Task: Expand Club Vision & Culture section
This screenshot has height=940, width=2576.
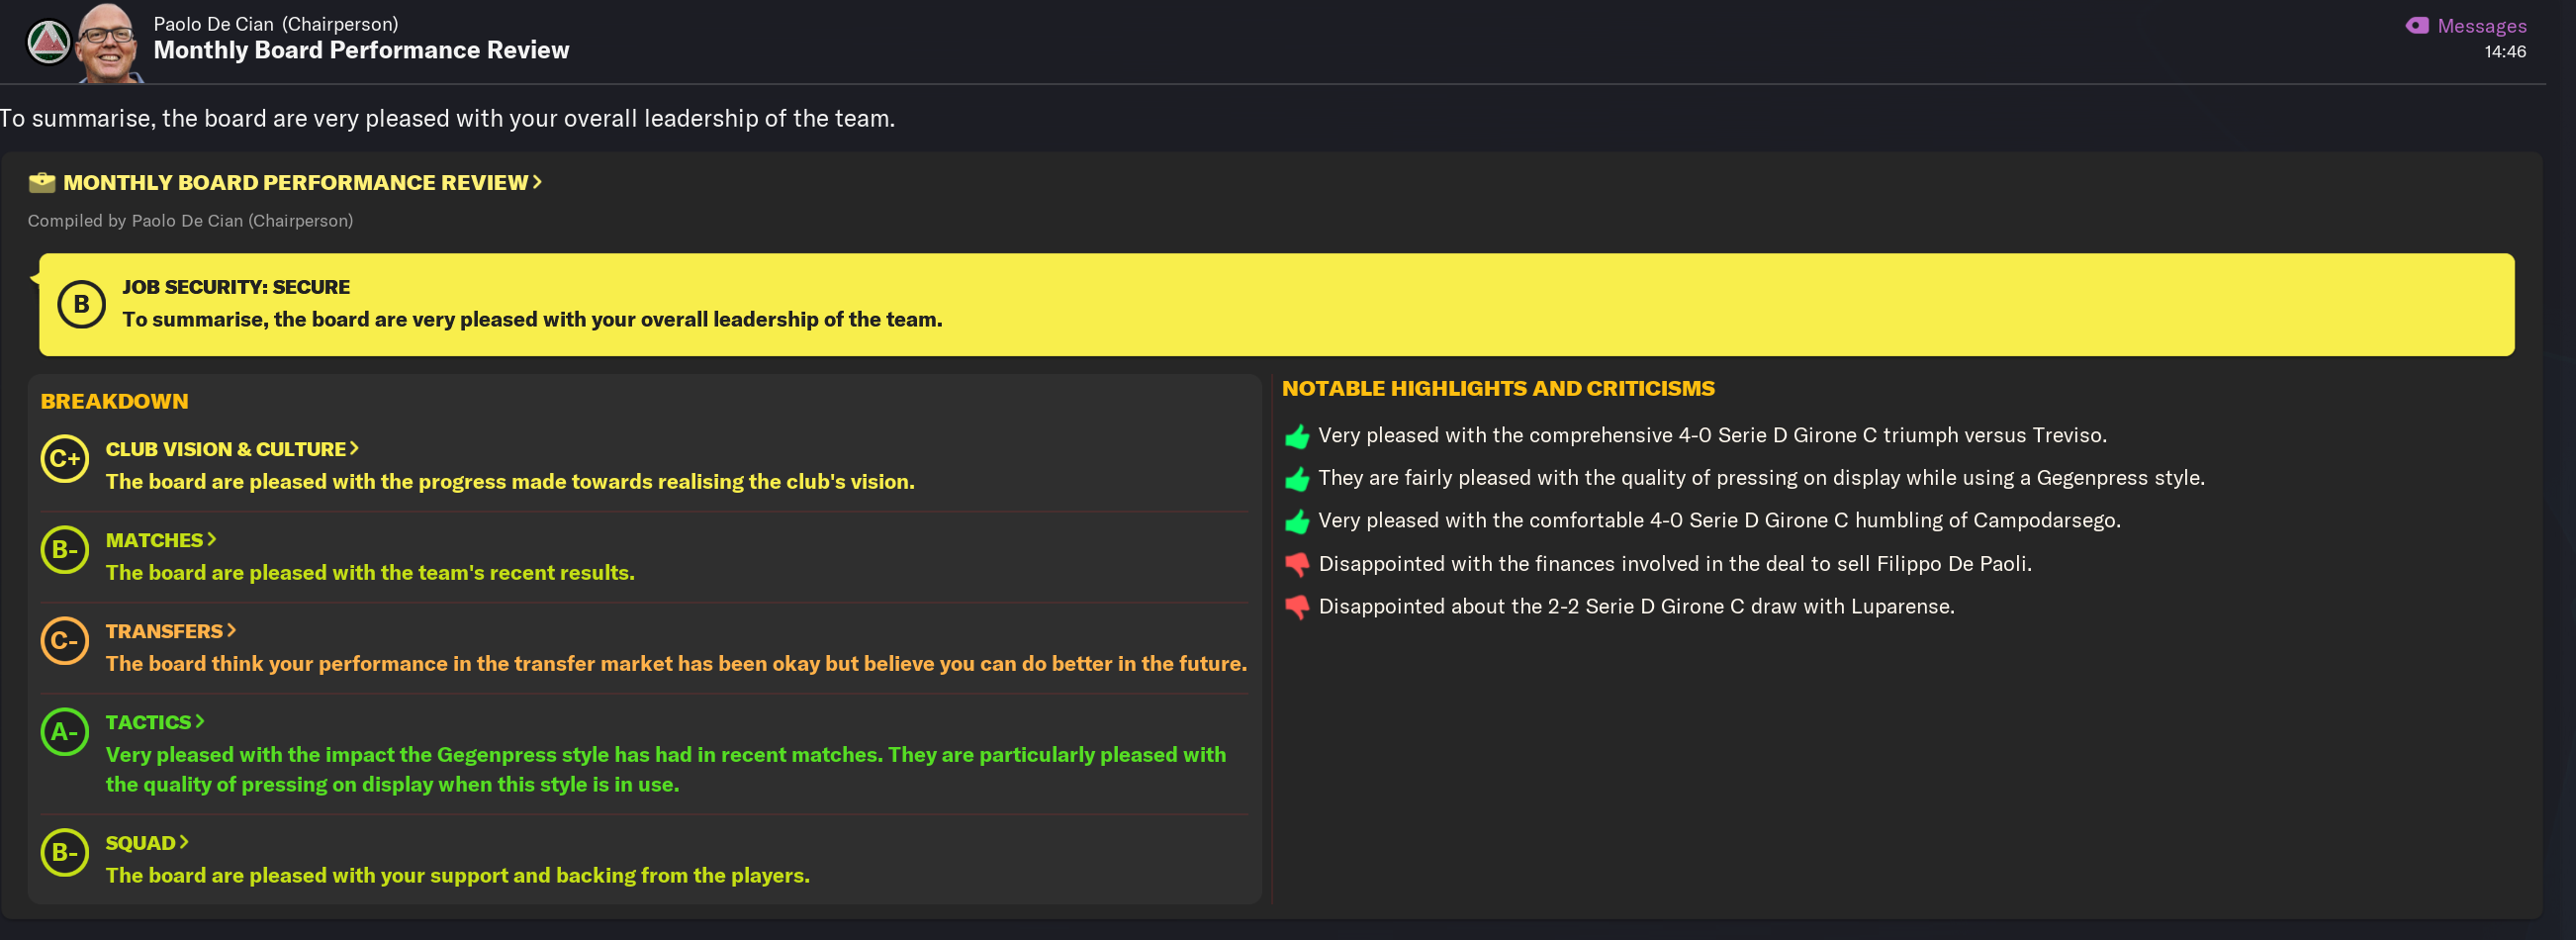Action: click(x=232, y=449)
